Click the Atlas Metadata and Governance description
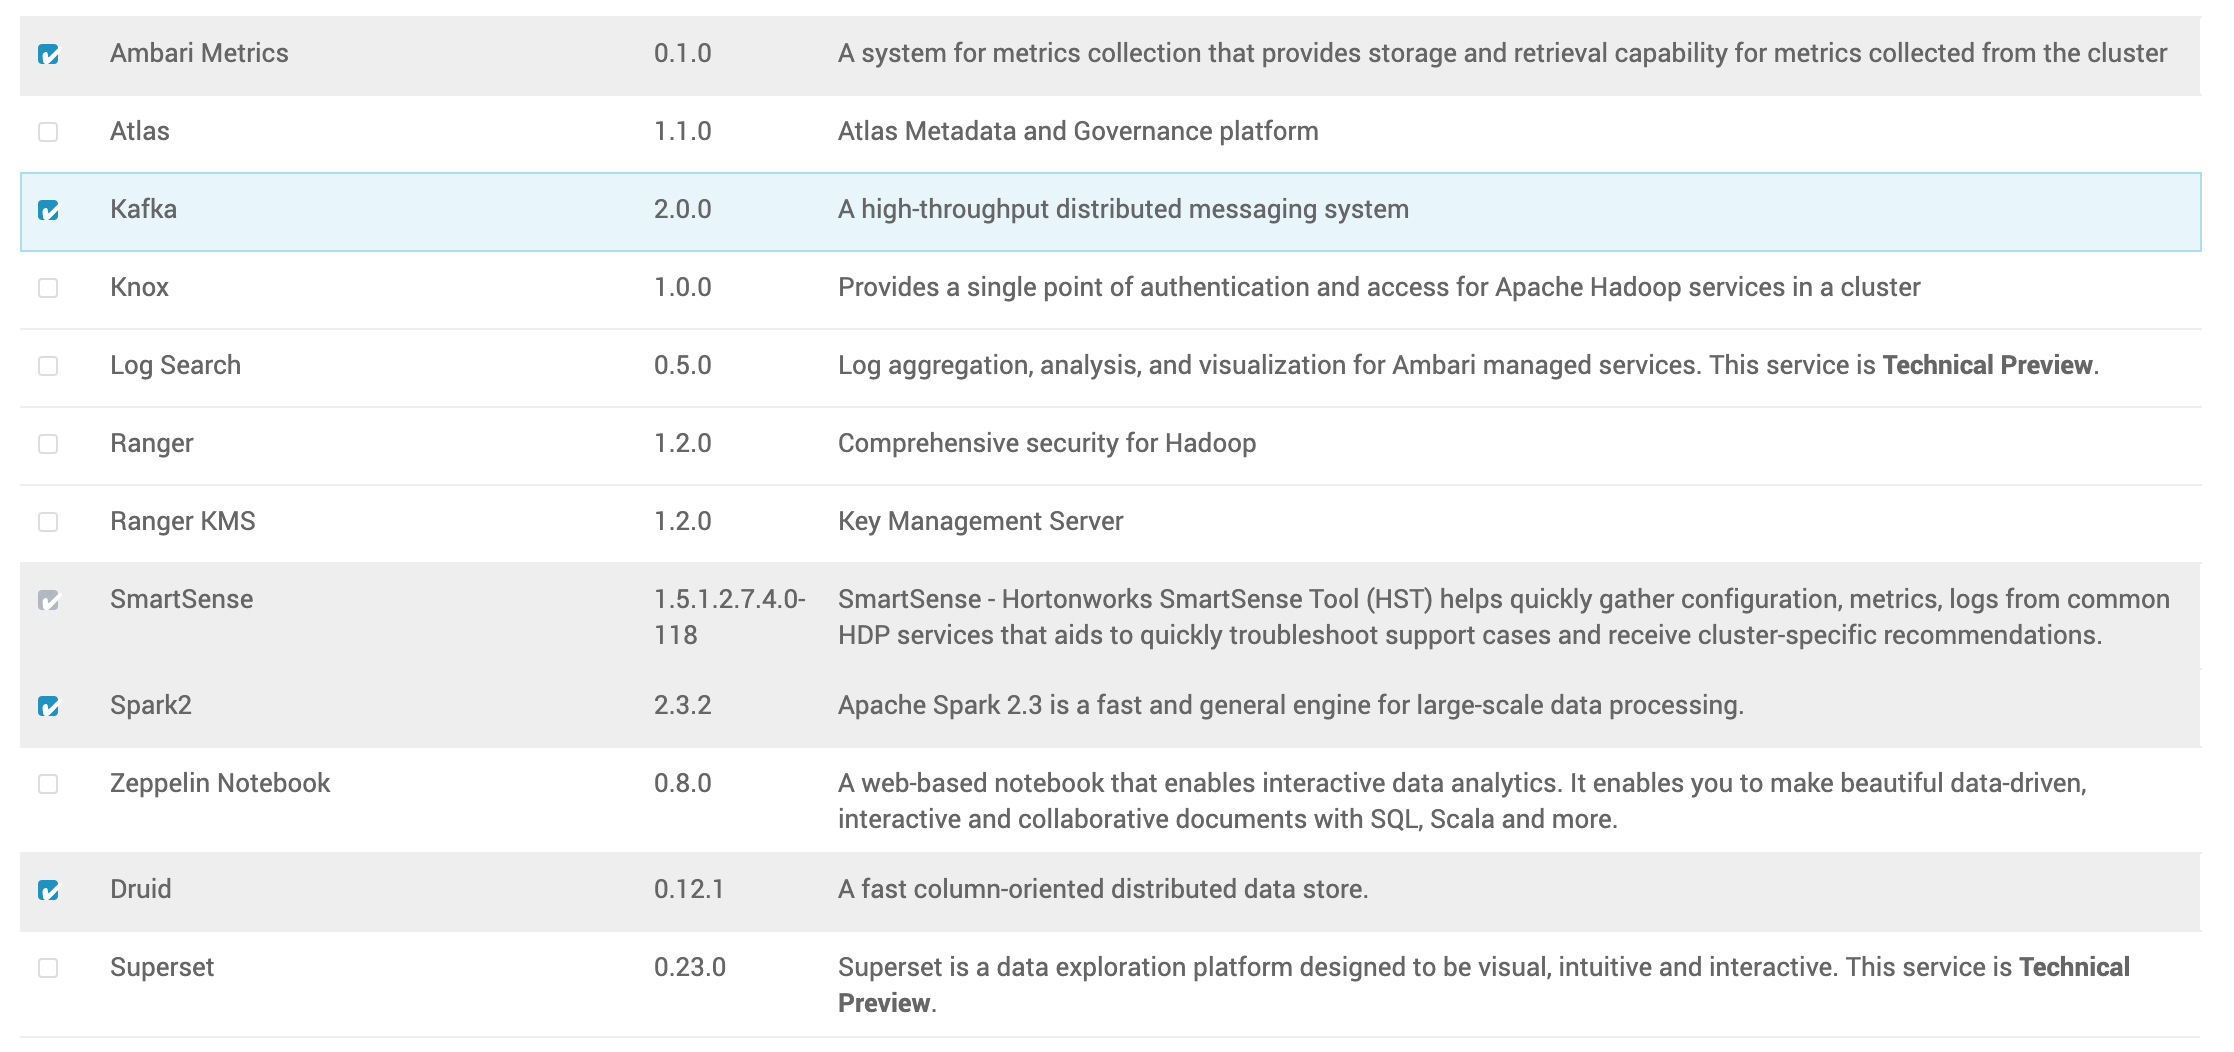This screenshot has width=2234, height=1052. click(1078, 131)
